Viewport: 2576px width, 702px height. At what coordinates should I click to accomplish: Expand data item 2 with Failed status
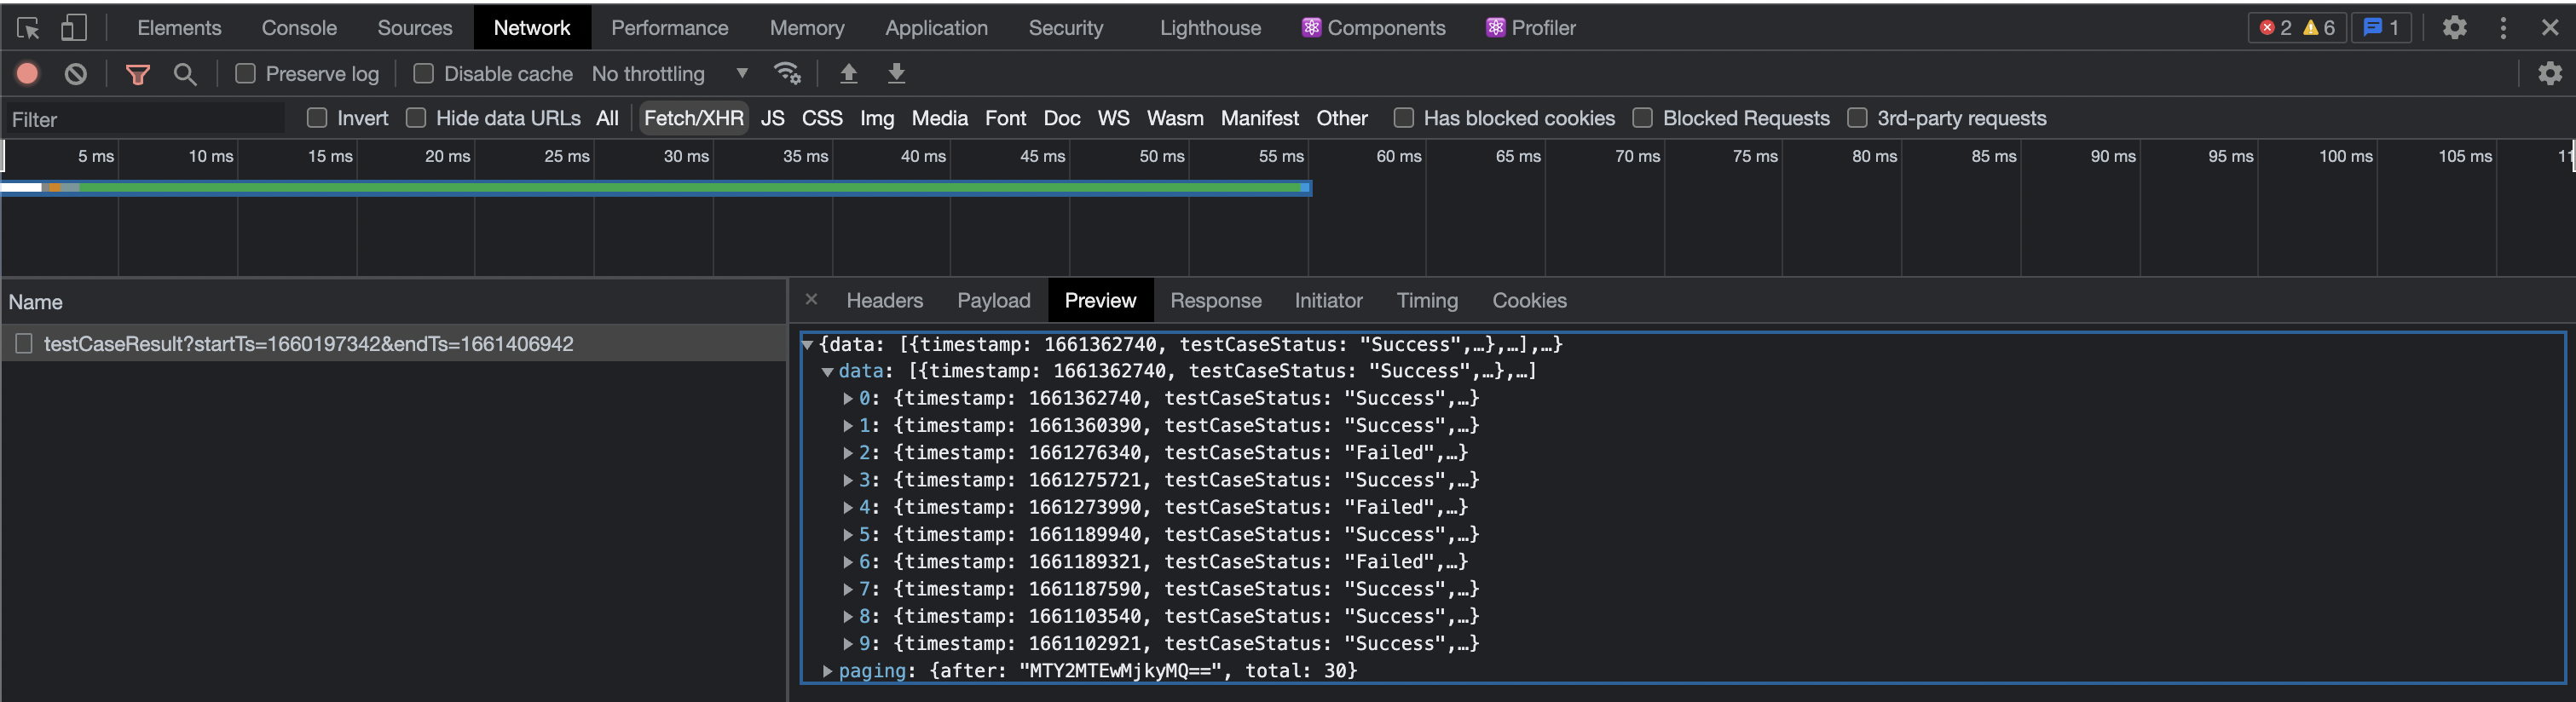tap(848, 453)
